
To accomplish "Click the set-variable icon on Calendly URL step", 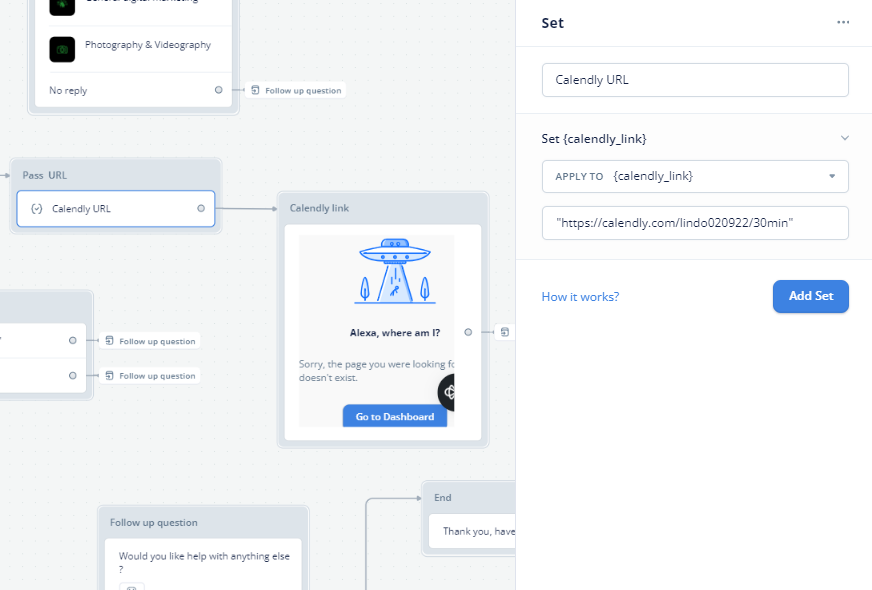I will pos(37,209).
